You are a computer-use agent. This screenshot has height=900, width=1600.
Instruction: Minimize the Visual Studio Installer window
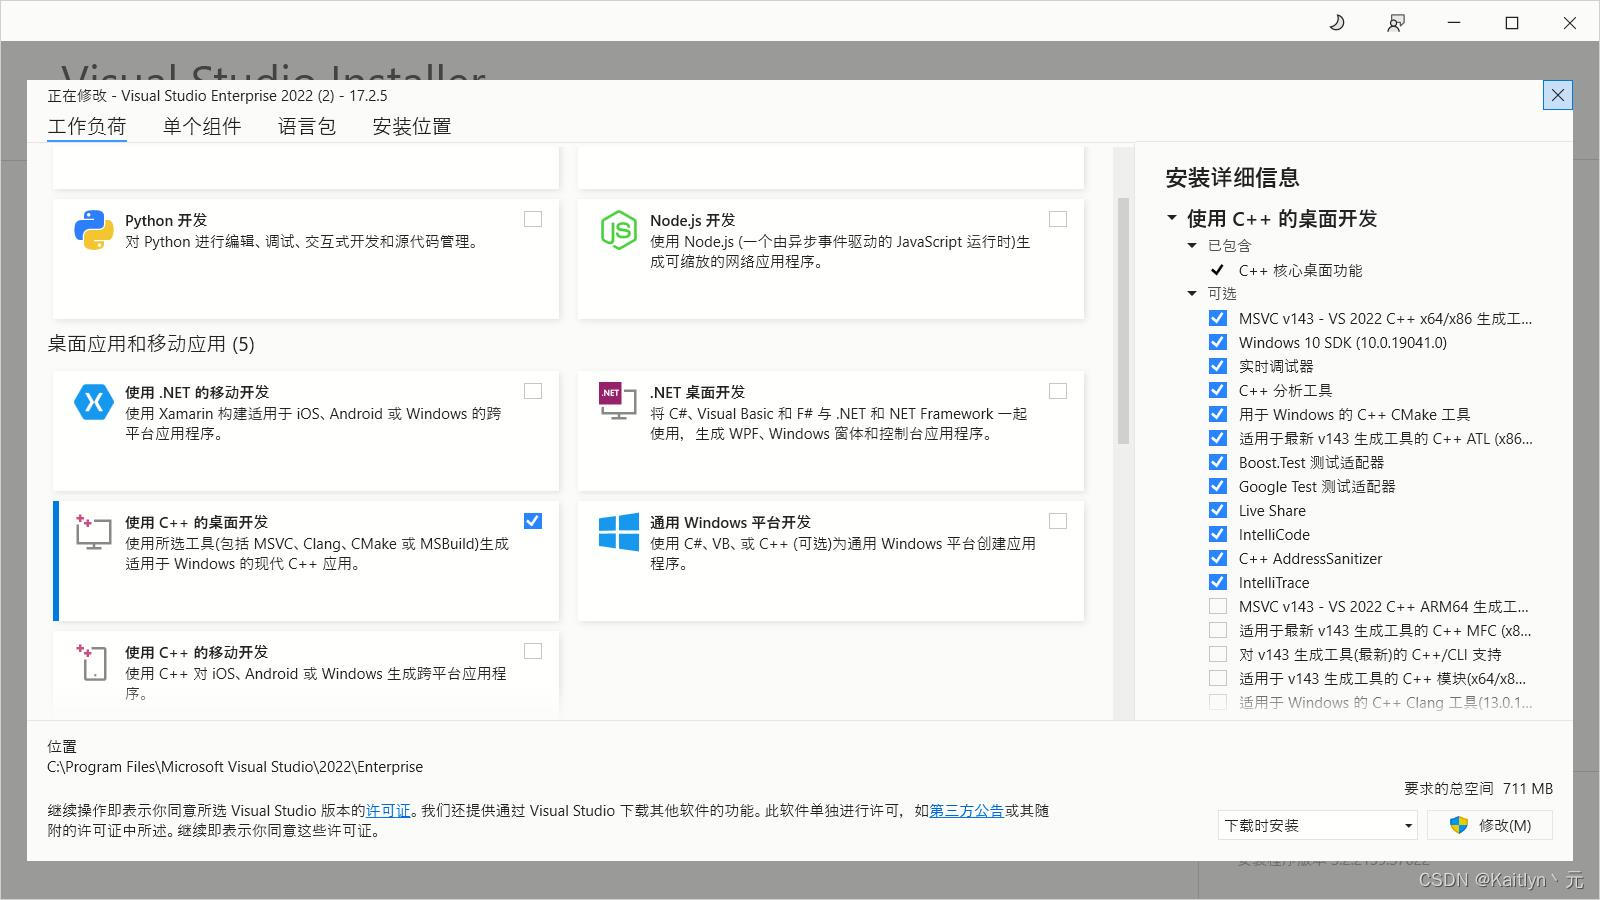pos(1454,22)
